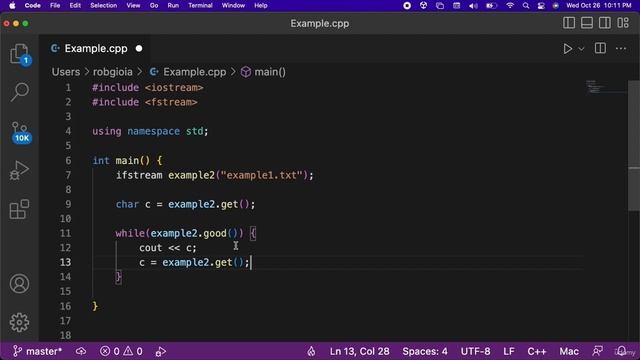The width and height of the screenshot is (640, 360).
Task: Click the flame icon in status bar
Action: click(x=311, y=351)
